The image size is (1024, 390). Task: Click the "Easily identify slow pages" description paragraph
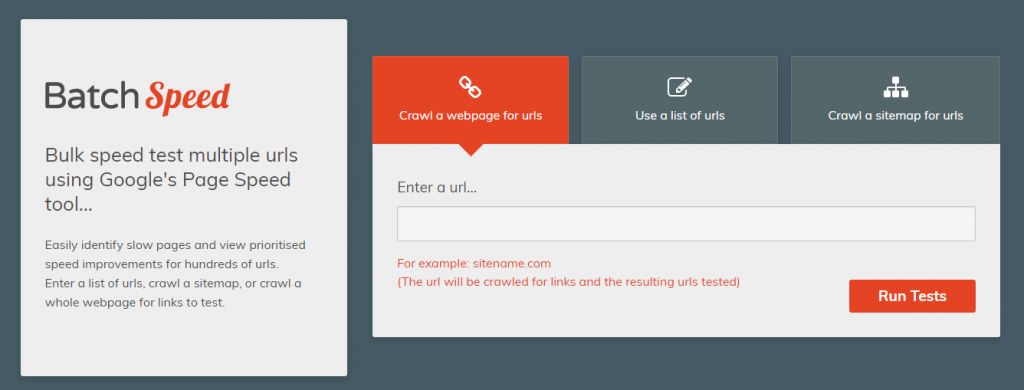coord(175,274)
